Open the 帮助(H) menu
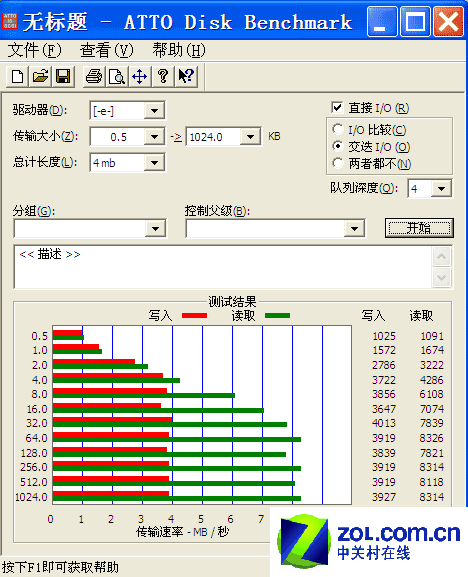Image resolution: width=468 pixels, height=577 pixels. [x=179, y=50]
